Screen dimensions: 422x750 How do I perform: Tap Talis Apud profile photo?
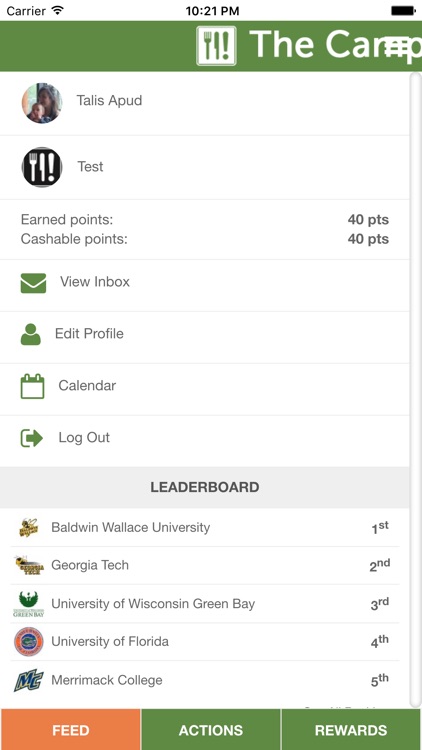coord(42,103)
